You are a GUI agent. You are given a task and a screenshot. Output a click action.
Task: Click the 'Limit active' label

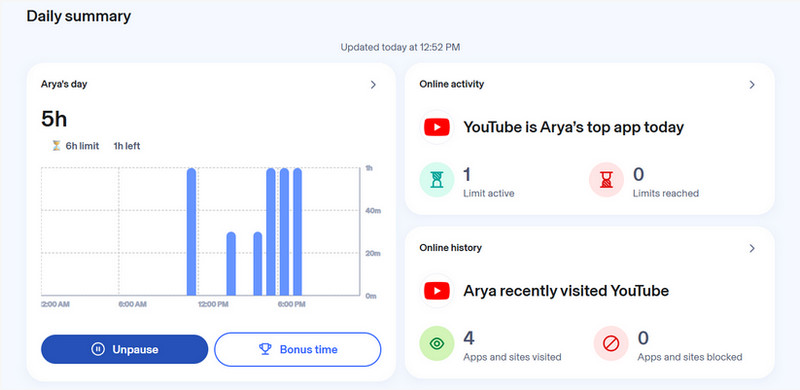(x=489, y=193)
